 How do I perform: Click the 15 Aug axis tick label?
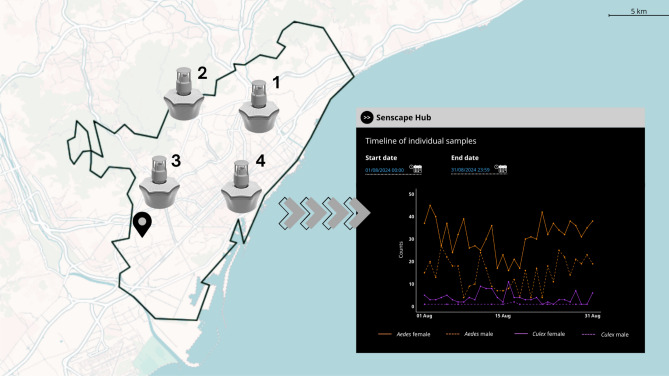click(503, 316)
